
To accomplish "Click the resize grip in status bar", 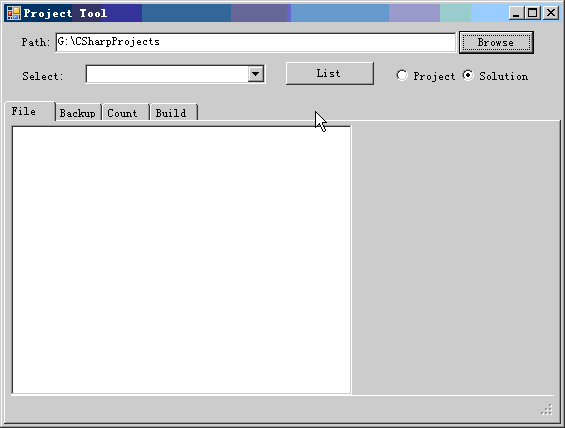I will coord(547,410).
